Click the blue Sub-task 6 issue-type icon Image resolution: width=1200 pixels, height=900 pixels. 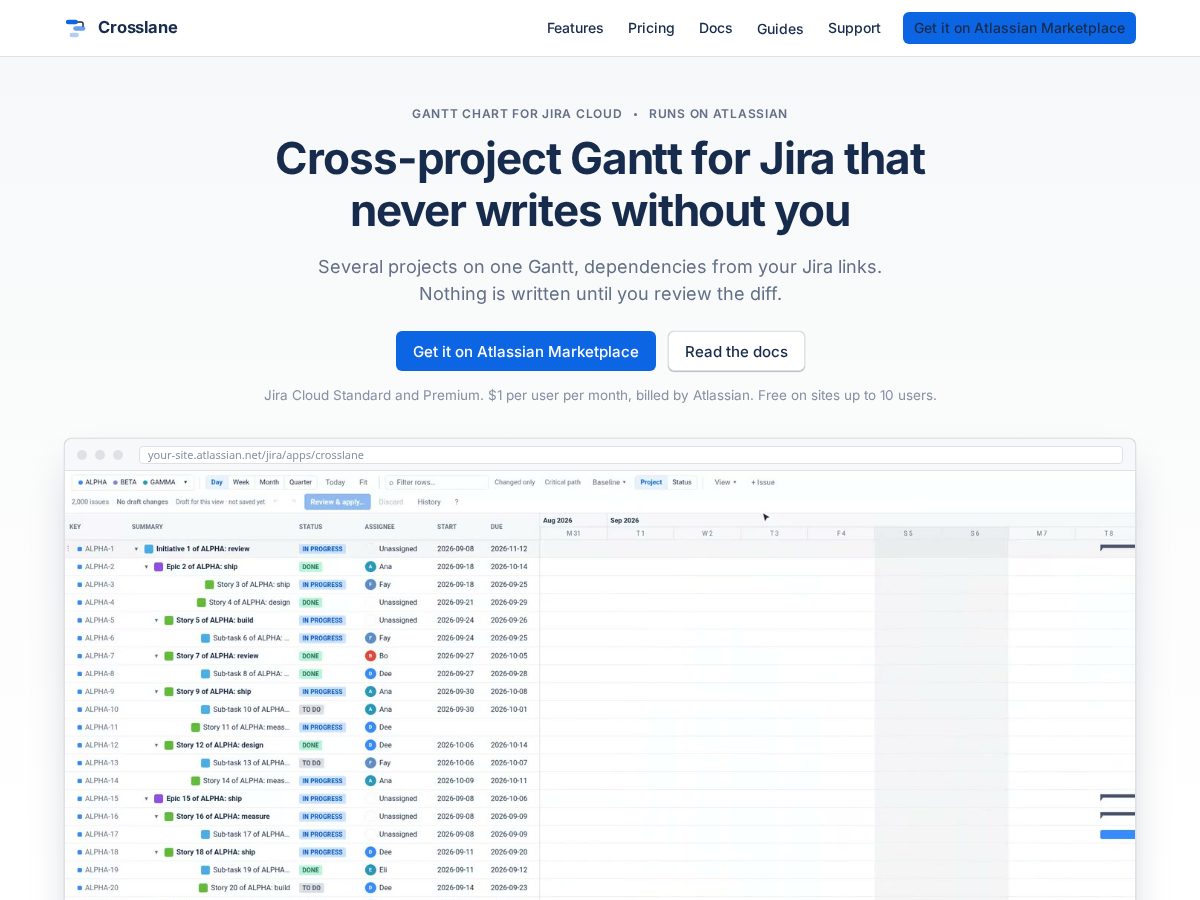click(x=206, y=638)
